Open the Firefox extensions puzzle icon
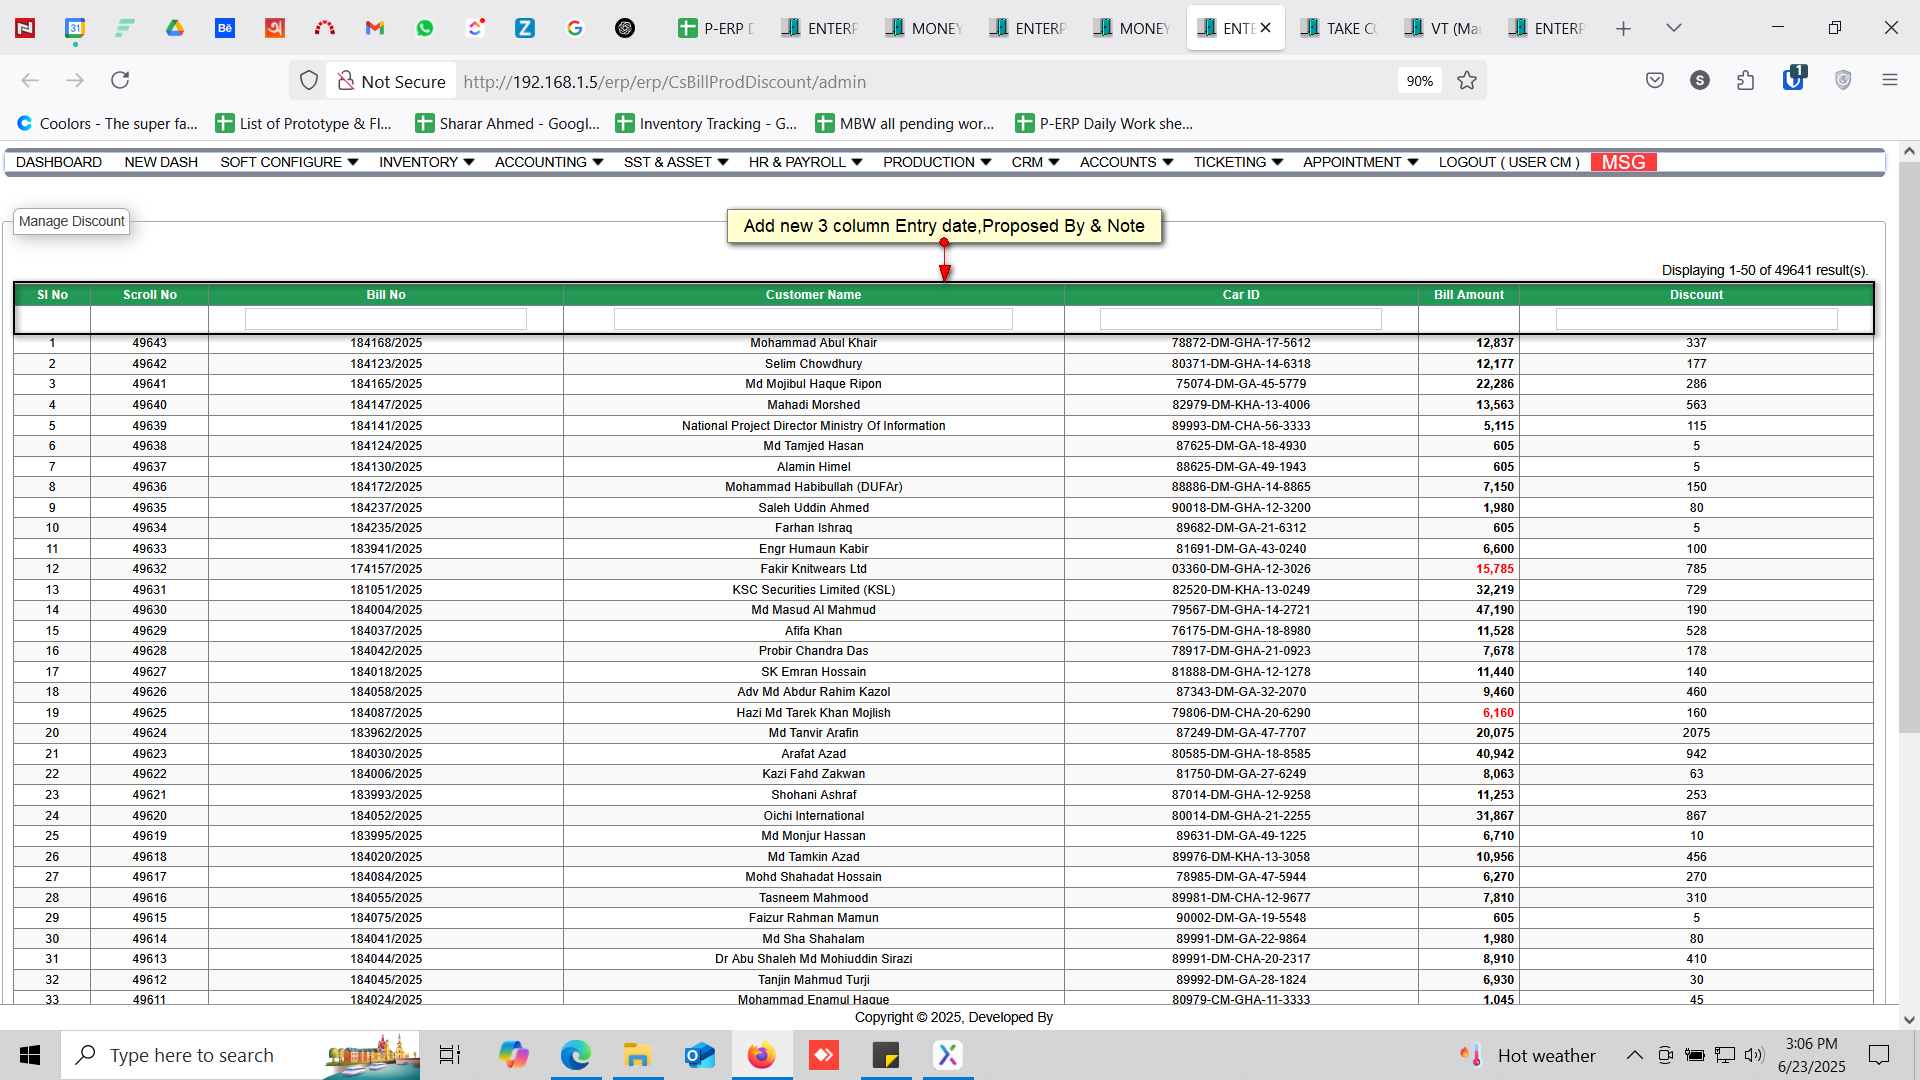Image resolution: width=1920 pixels, height=1080 pixels. 1746,80
